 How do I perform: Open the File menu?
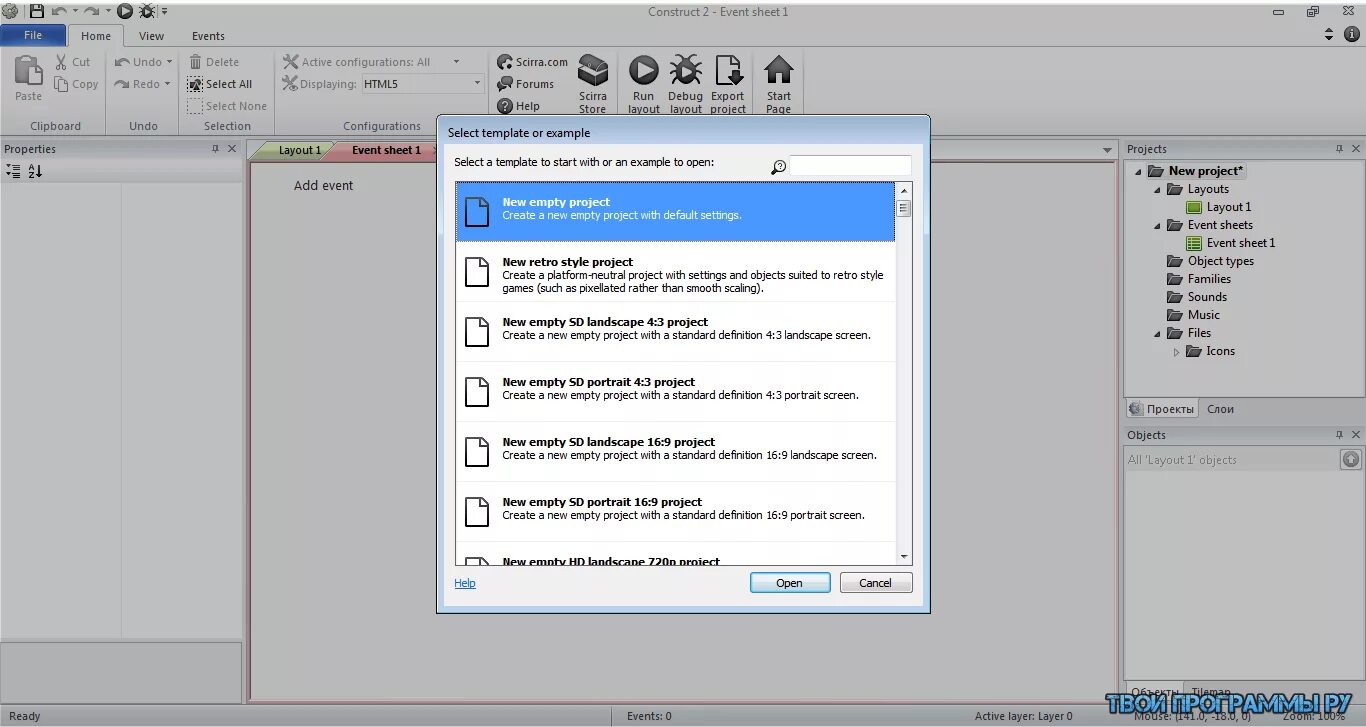coord(33,35)
